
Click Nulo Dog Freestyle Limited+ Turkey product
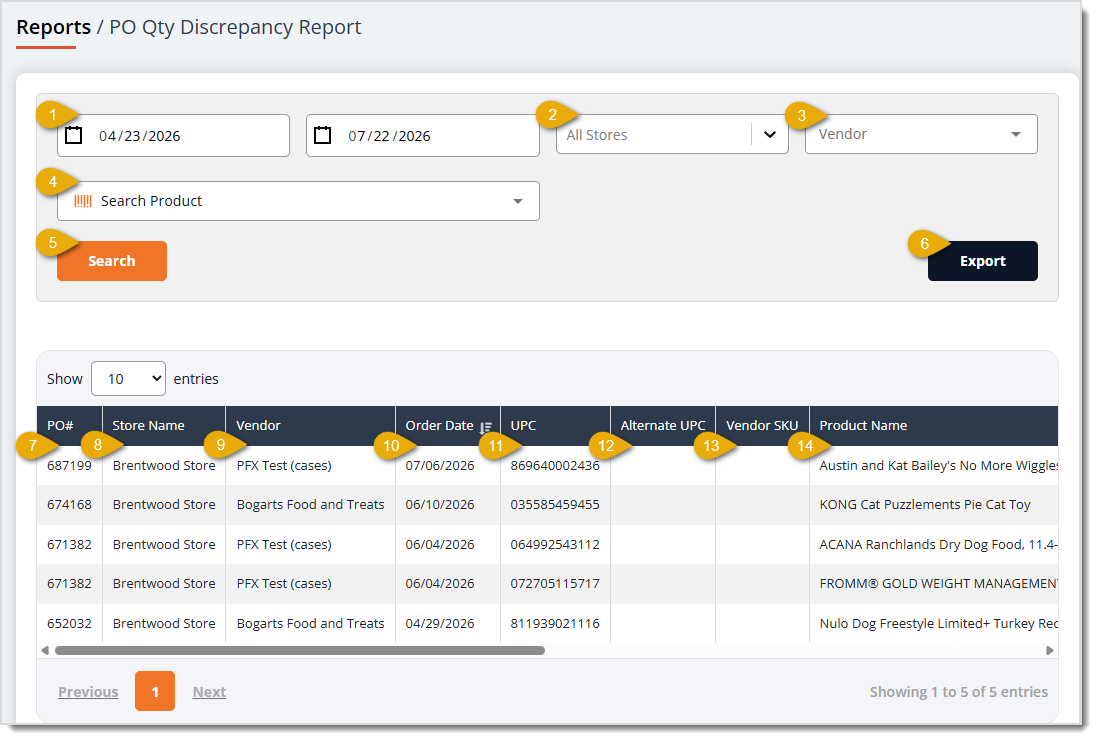(x=938, y=624)
